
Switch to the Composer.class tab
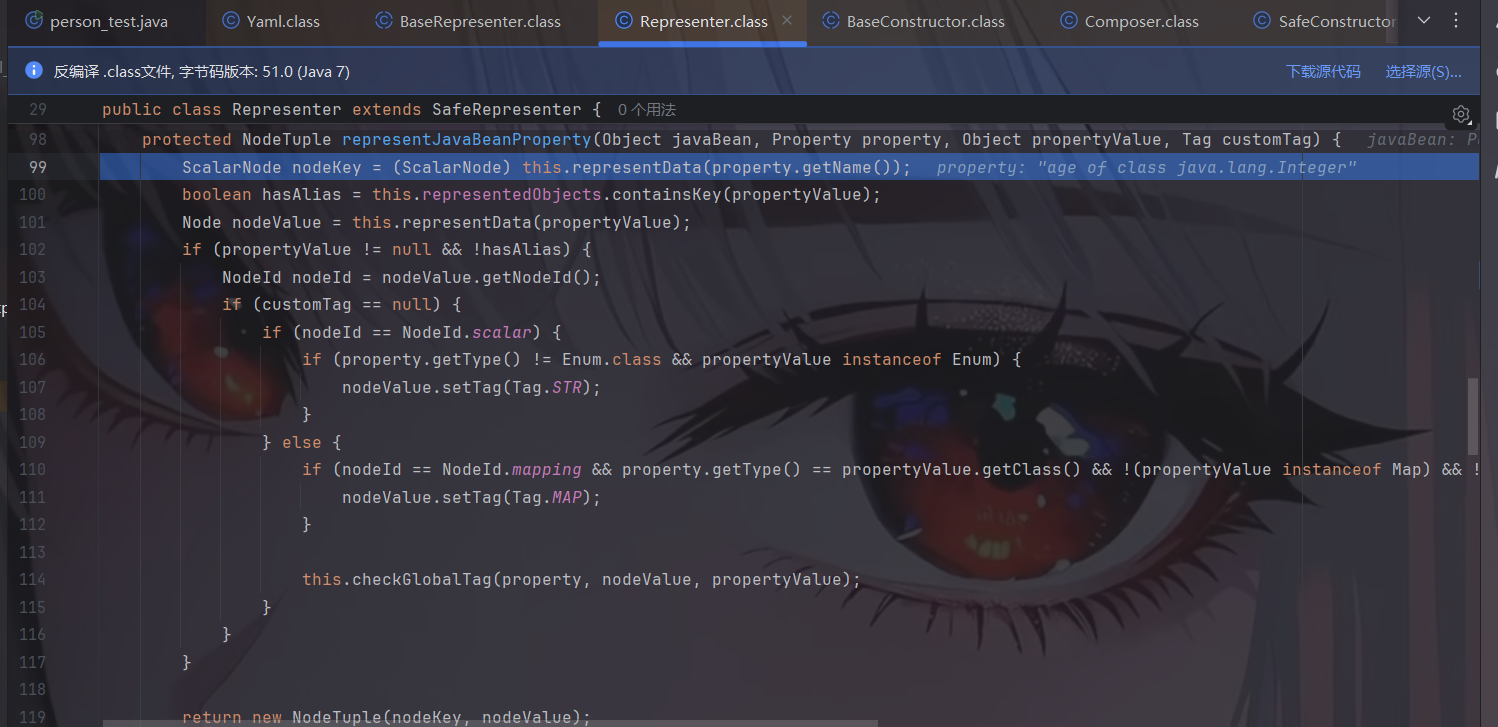tap(1130, 21)
